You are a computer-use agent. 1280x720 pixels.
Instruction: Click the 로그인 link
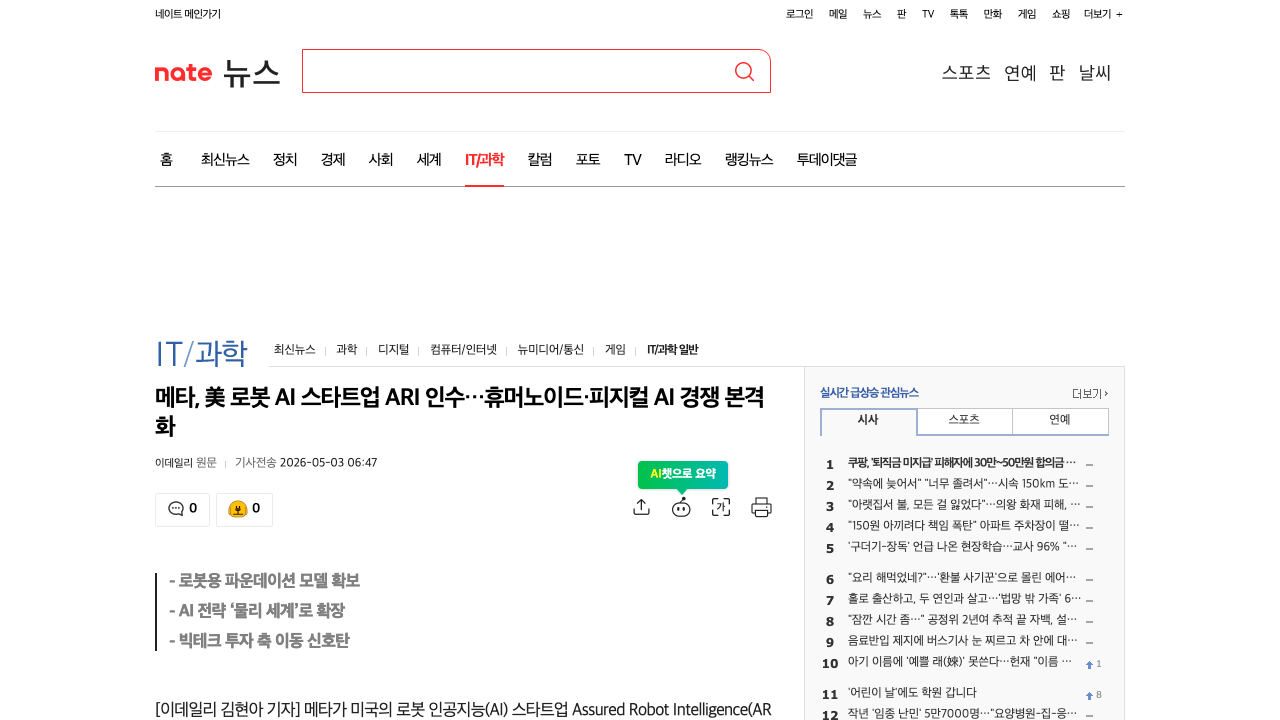pyautogui.click(x=799, y=14)
